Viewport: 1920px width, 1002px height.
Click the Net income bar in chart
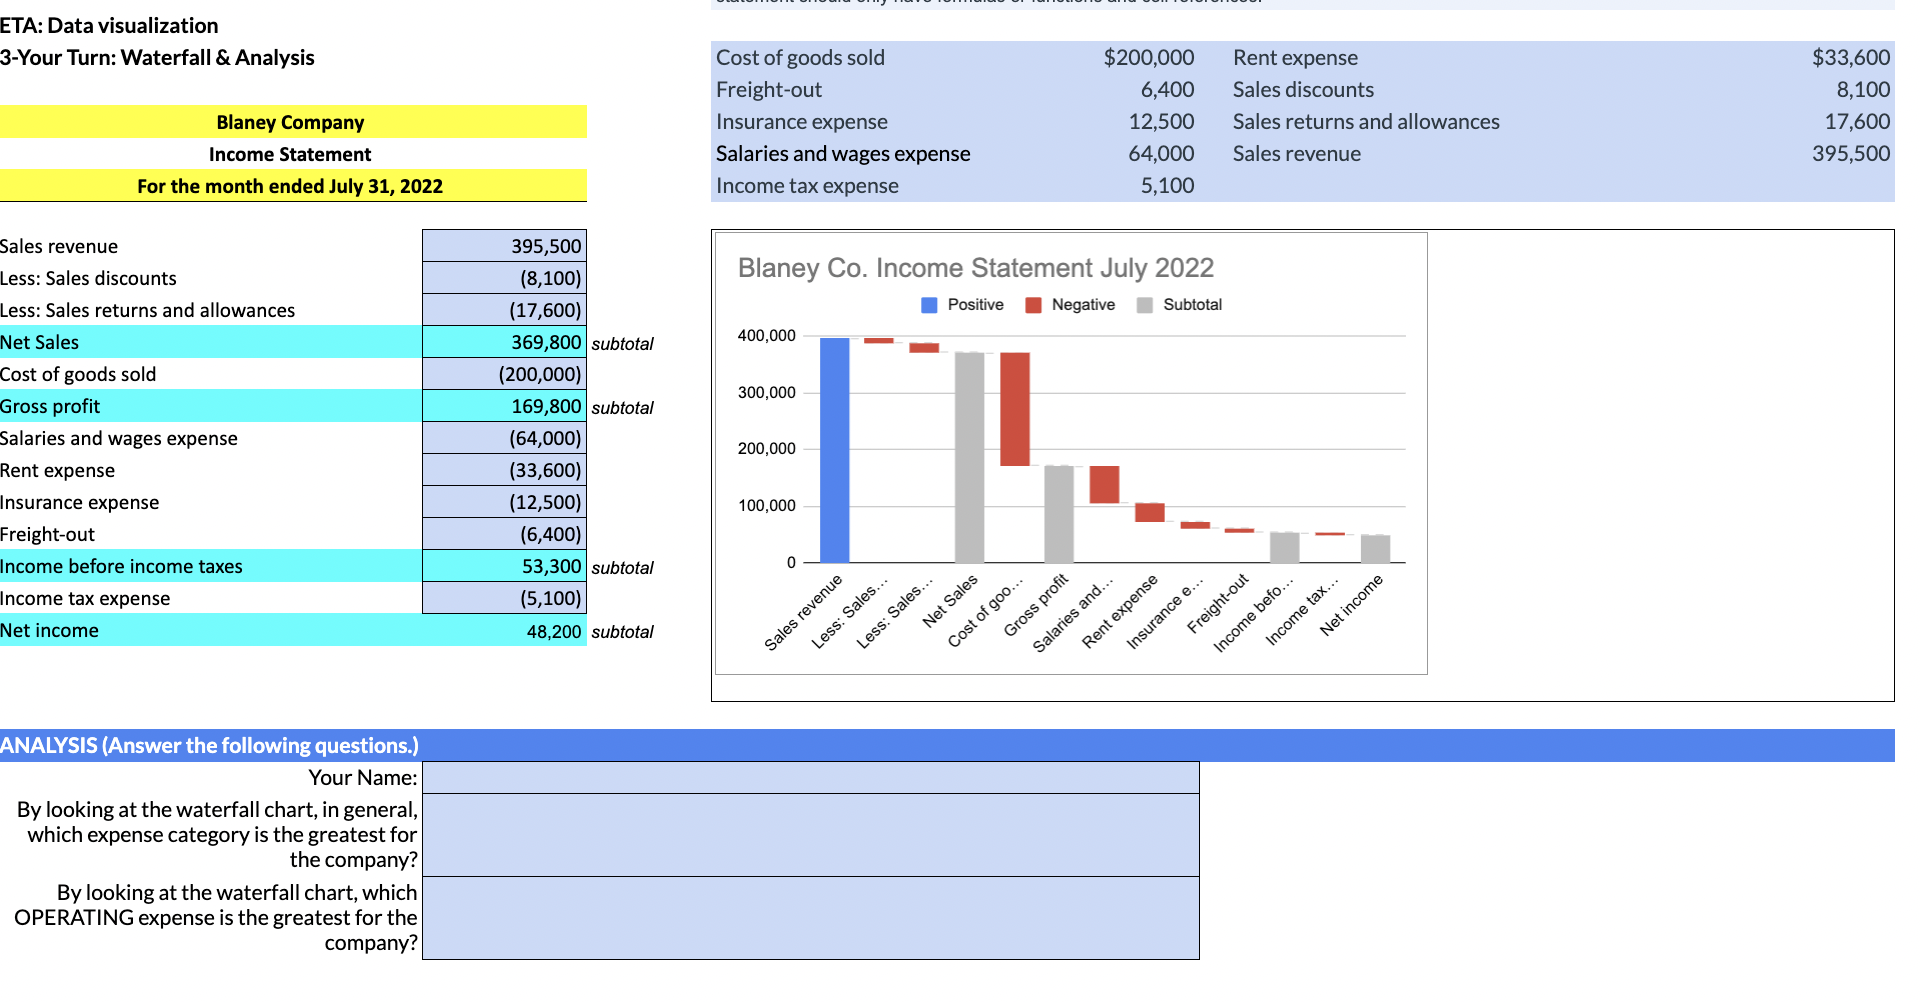coord(1373,550)
